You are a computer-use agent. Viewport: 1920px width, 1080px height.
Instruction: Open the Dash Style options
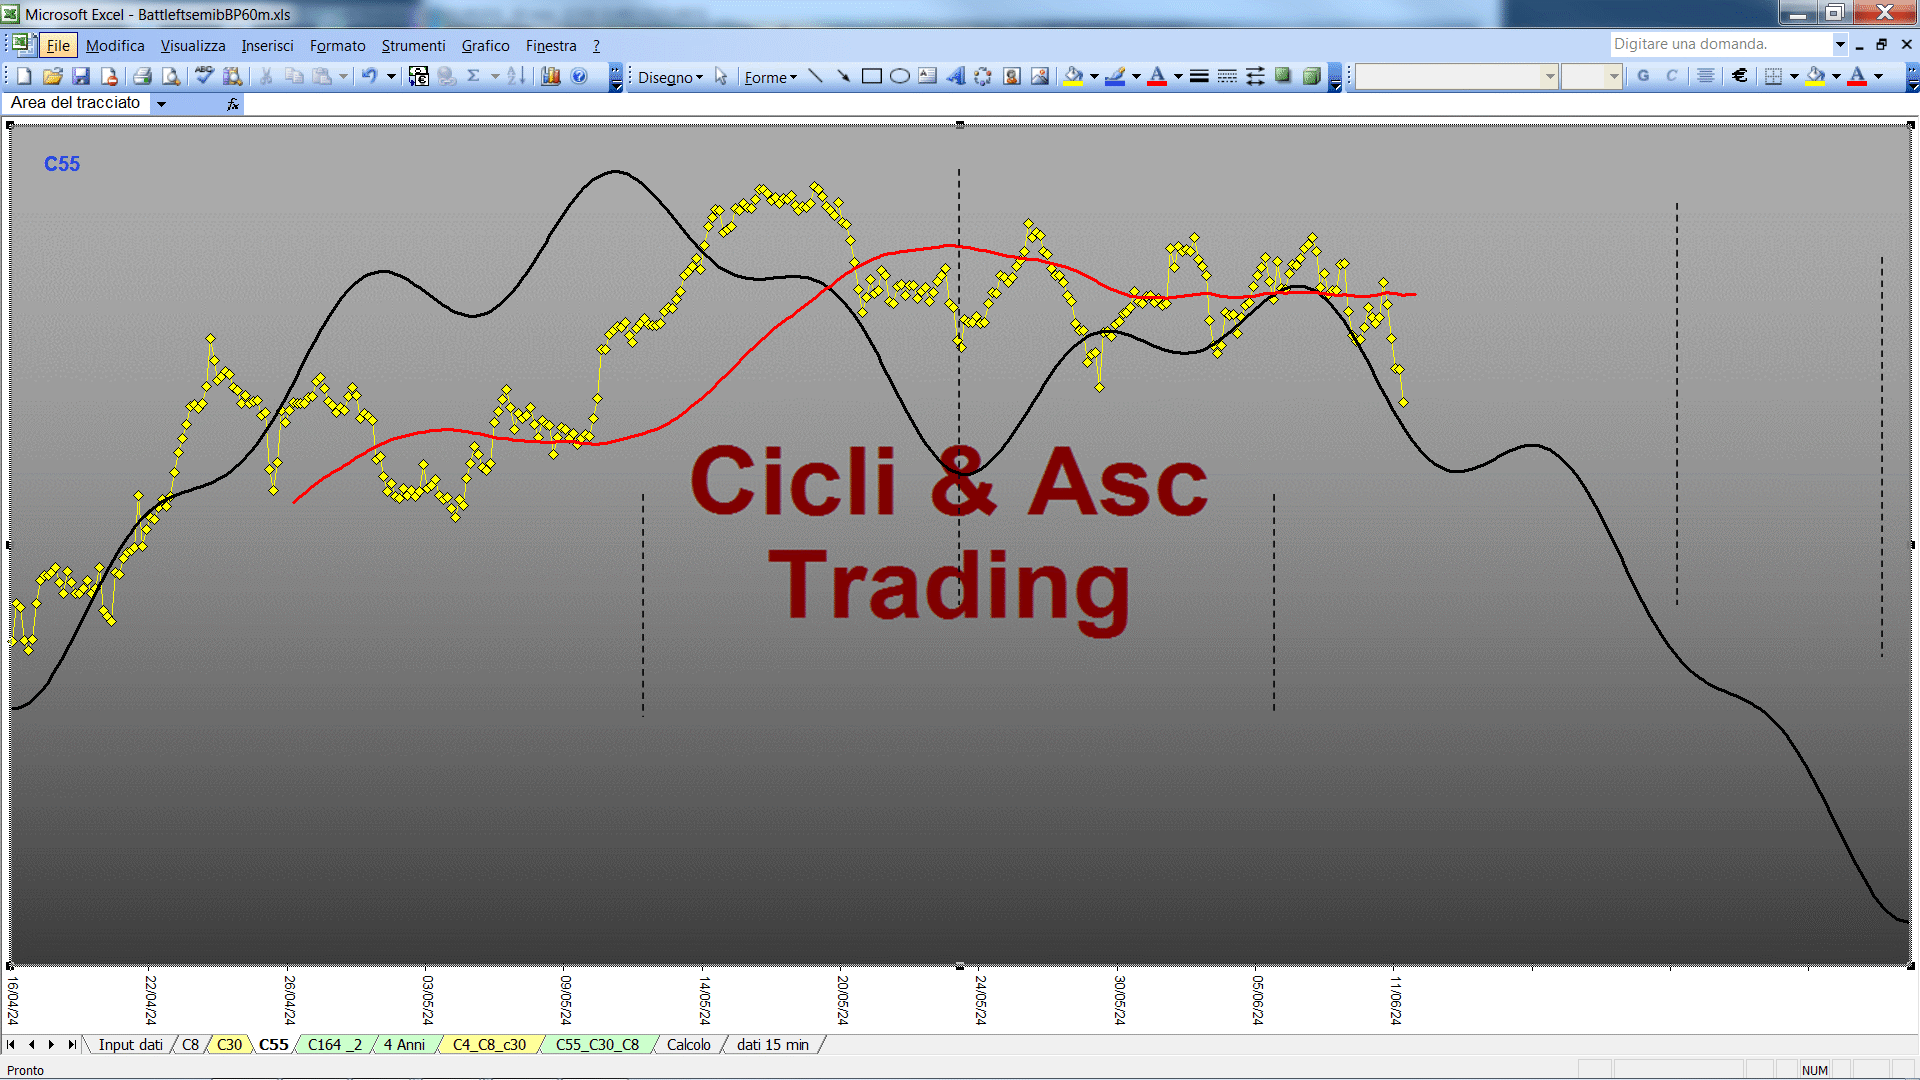coord(1227,76)
